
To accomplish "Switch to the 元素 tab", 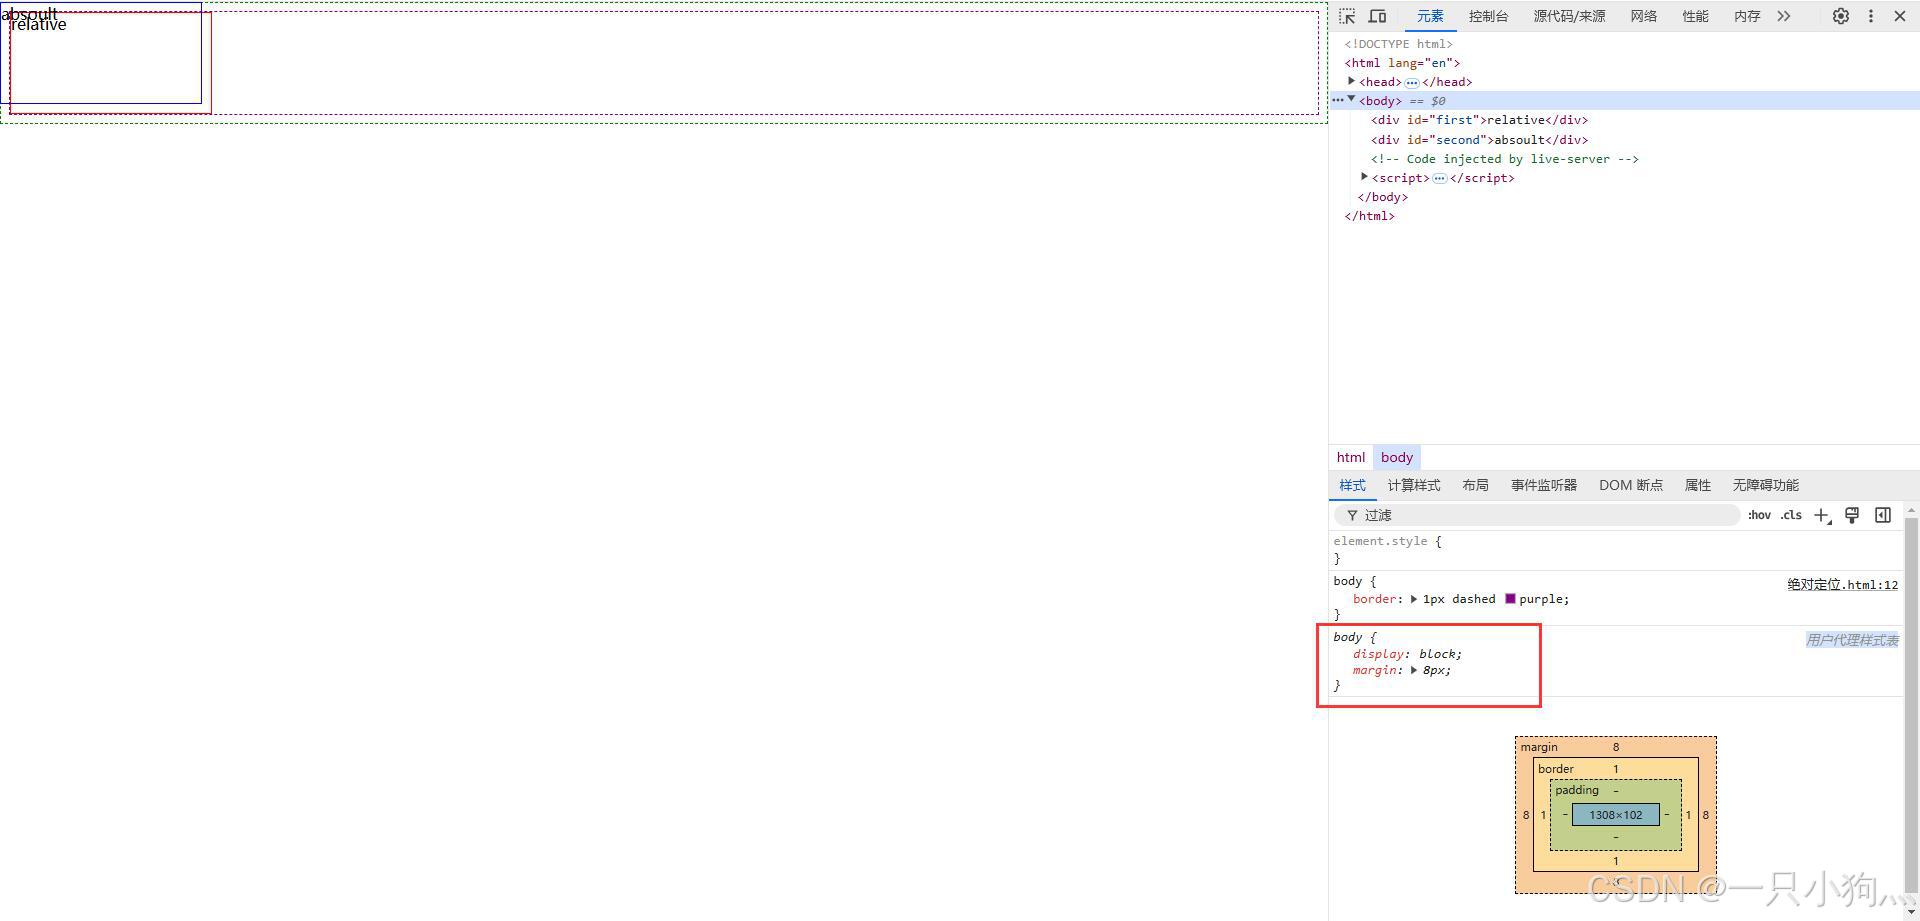I will [1430, 16].
